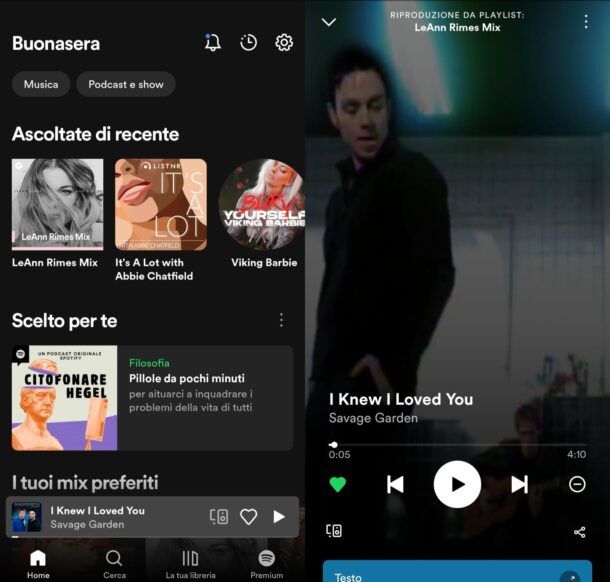Image resolution: width=610 pixels, height=582 pixels.
Task: Open mini player track title I Knew I Loved You
Action: (x=98, y=510)
